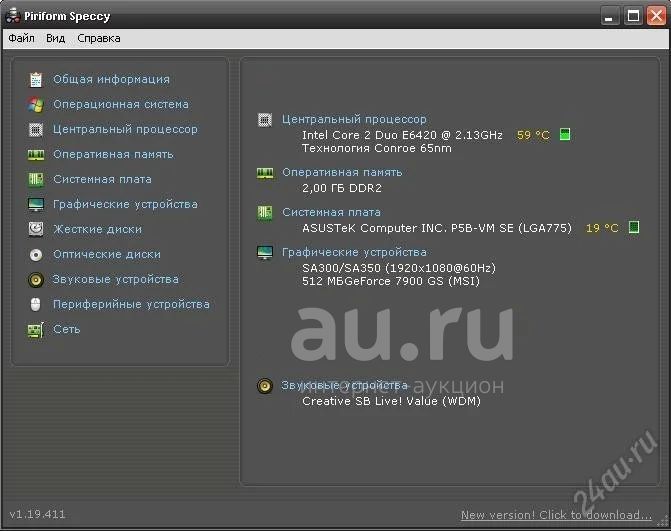Open the Периферийные устройства section
671x531 pixels.
pos(131,304)
